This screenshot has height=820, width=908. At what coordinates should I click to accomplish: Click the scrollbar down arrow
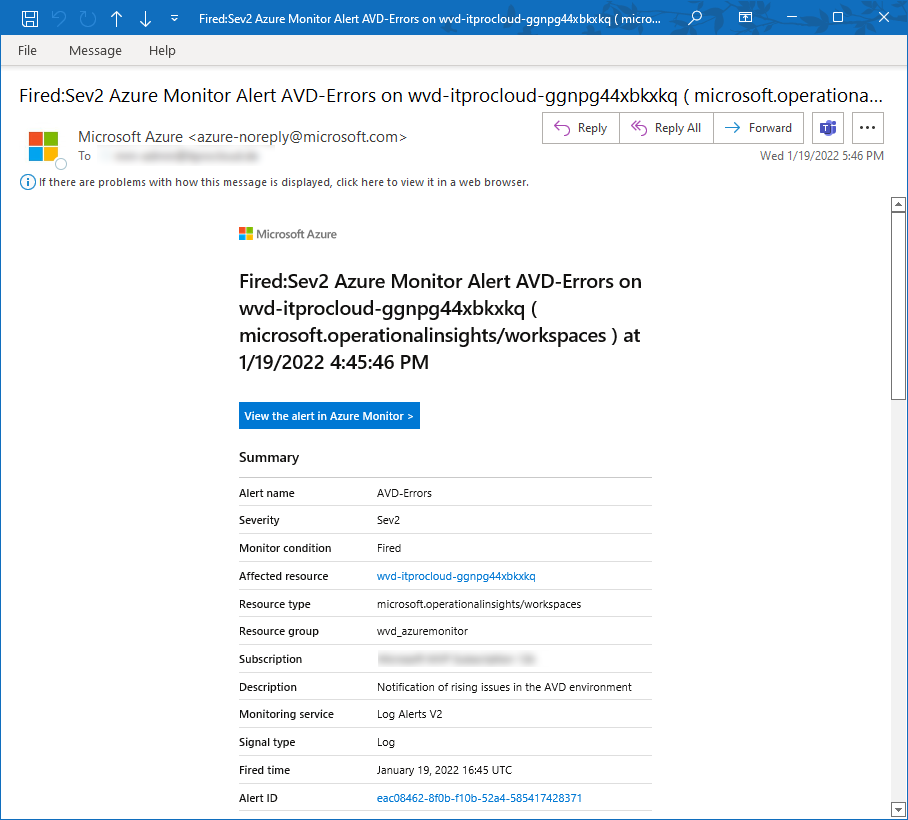[898, 809]
